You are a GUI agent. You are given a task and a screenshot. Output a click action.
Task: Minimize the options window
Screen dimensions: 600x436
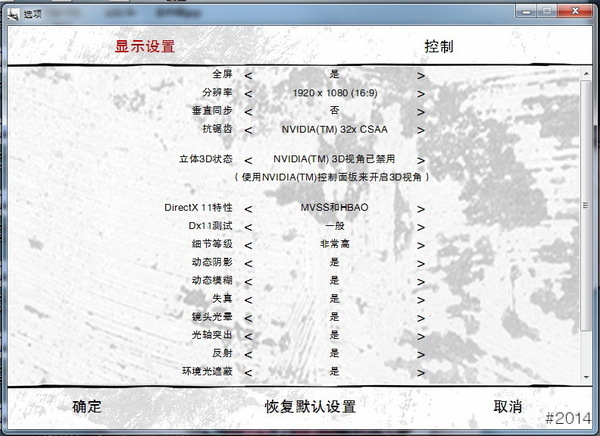527,11
